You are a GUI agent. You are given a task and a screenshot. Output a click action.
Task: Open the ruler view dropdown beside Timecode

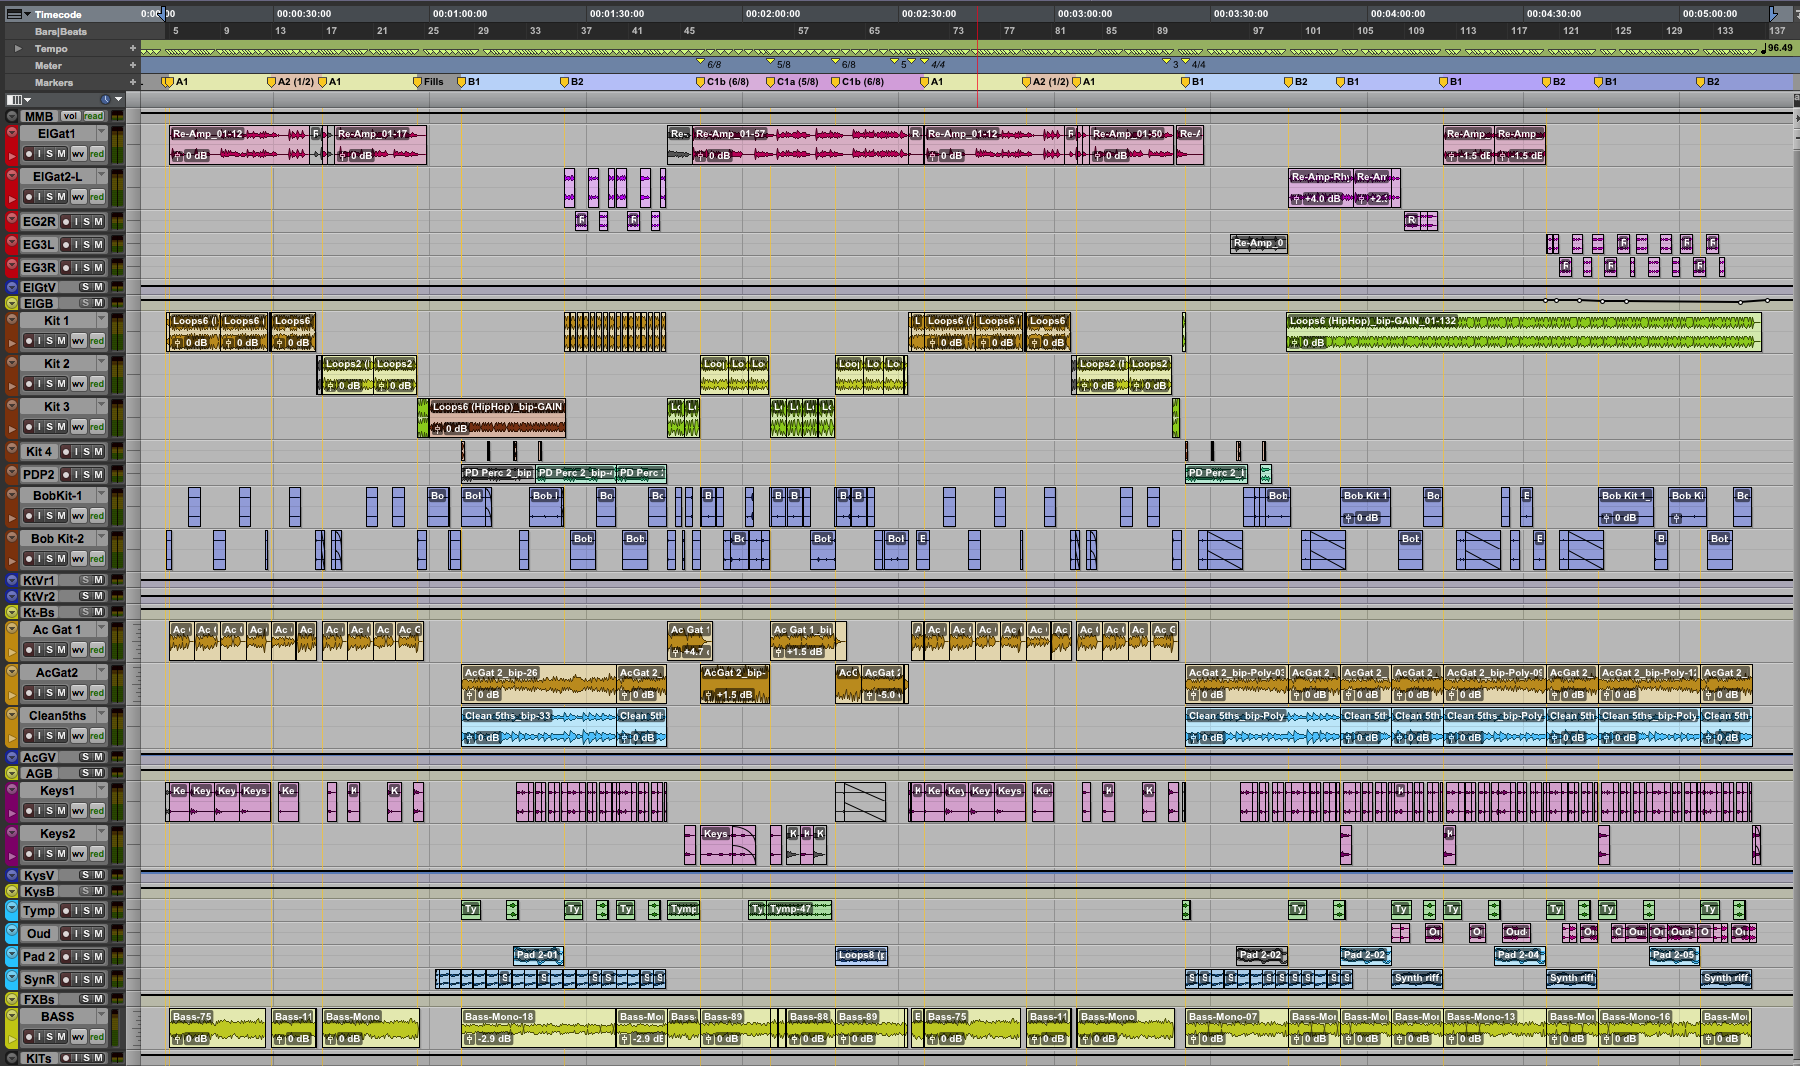point(28,14)
